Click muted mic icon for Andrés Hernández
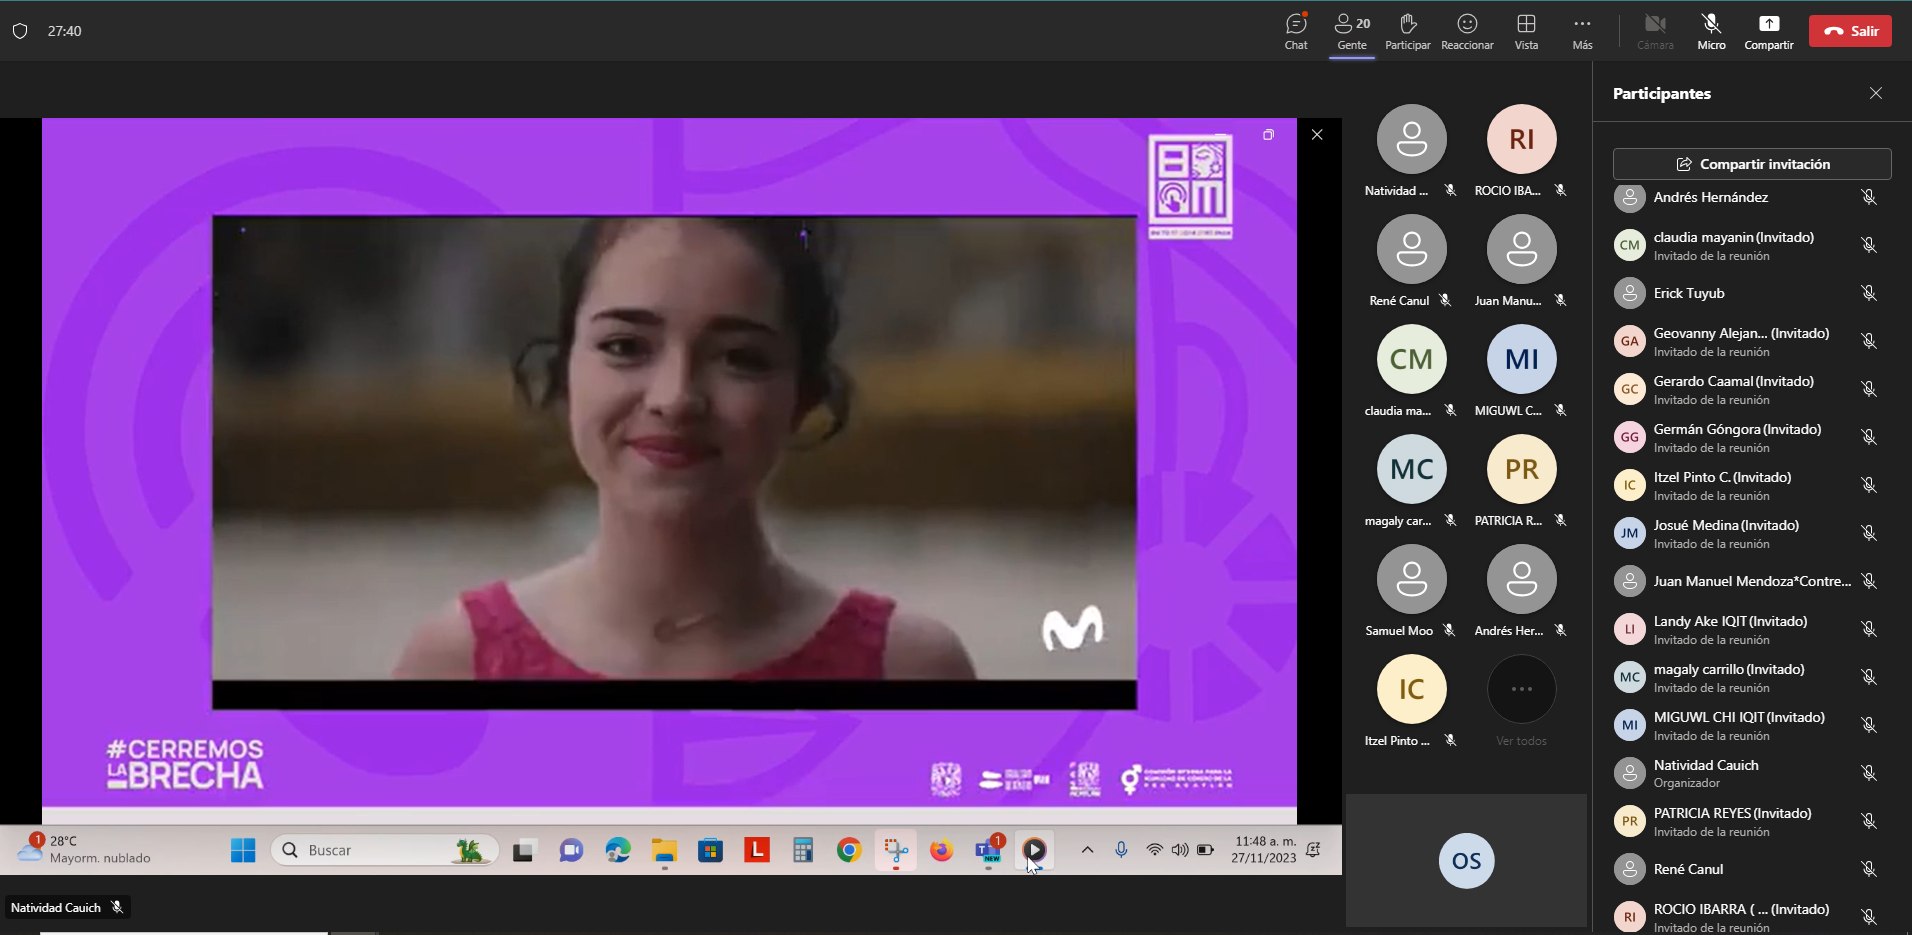1912x935 pixels. pyautogui.click(x=1868, y=197)
